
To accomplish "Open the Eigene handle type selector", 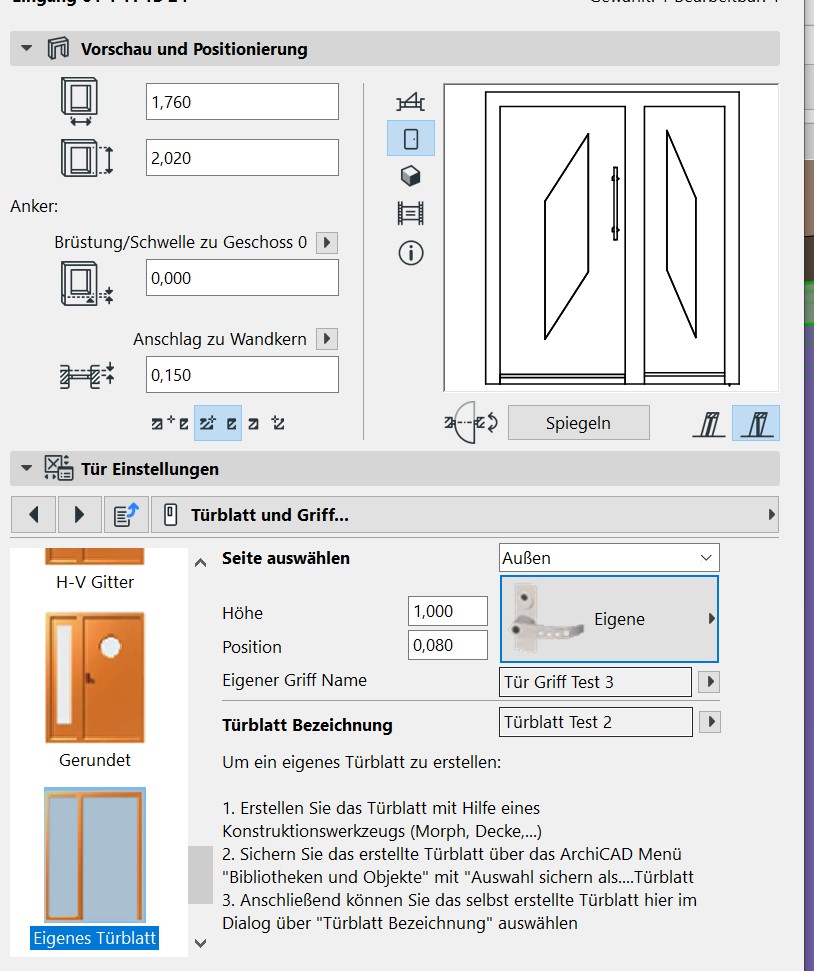I will pyautogui.click(x=608, y=619).
